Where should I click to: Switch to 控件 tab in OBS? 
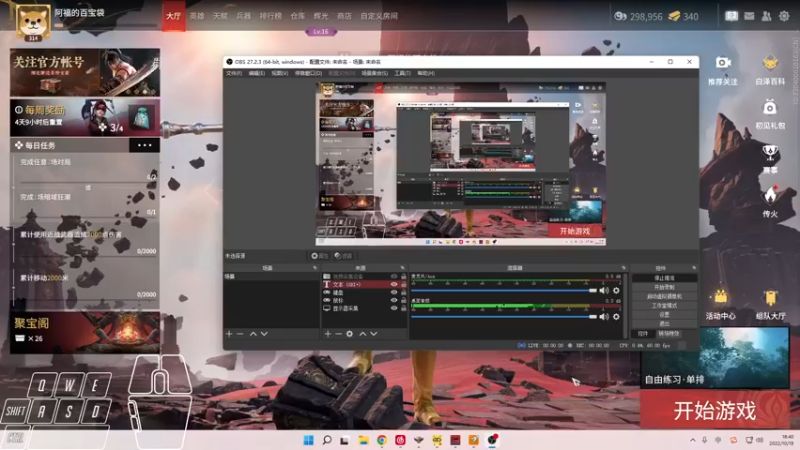643,334
